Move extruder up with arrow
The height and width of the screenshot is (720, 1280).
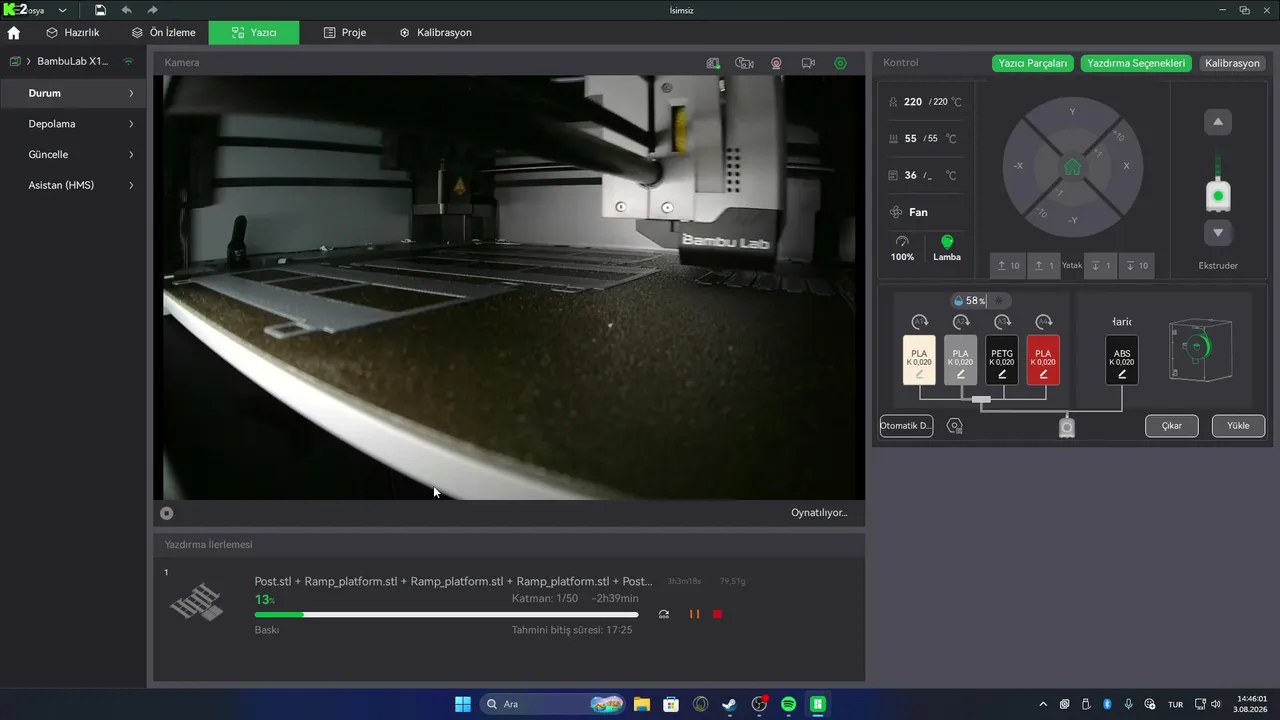1218,122
